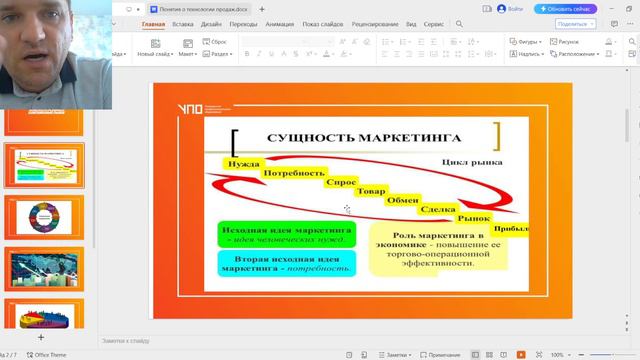This screenshot has width=640, height=360.
Task: Select the blue photo slide thumbnail
Action: coord(44,269)
